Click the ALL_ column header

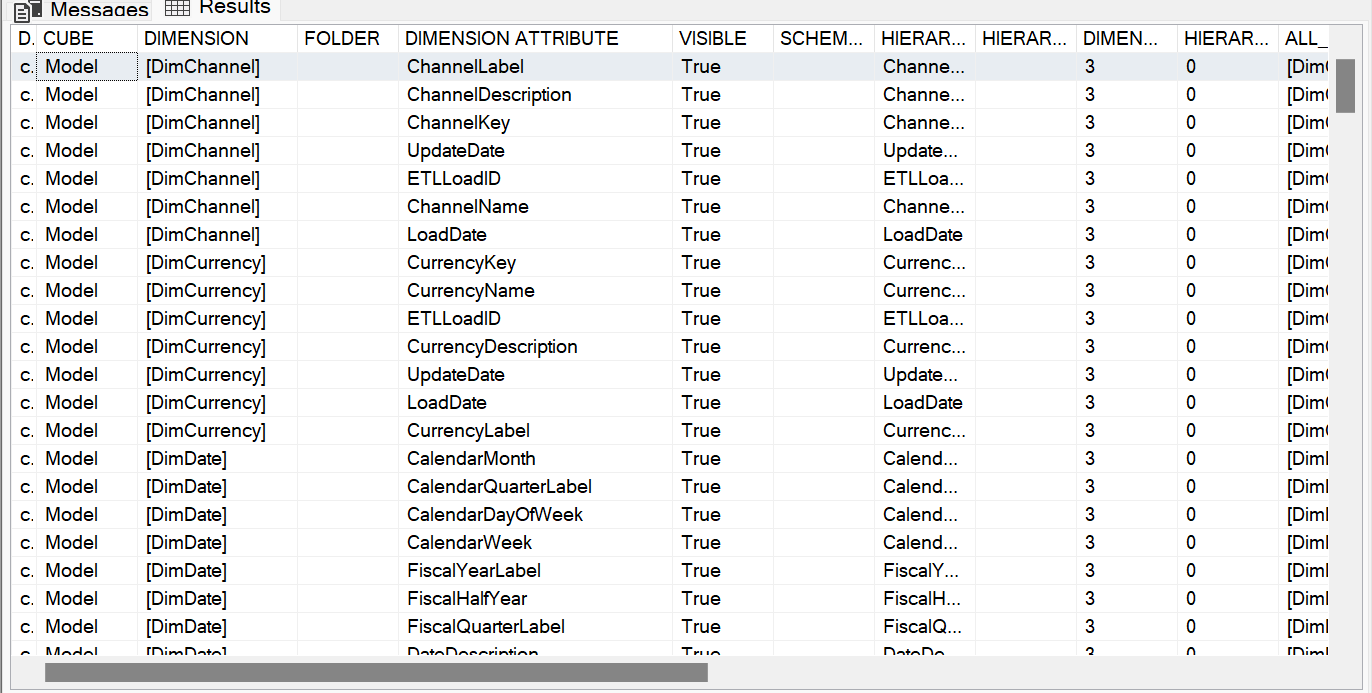[x=1304, y=39]
